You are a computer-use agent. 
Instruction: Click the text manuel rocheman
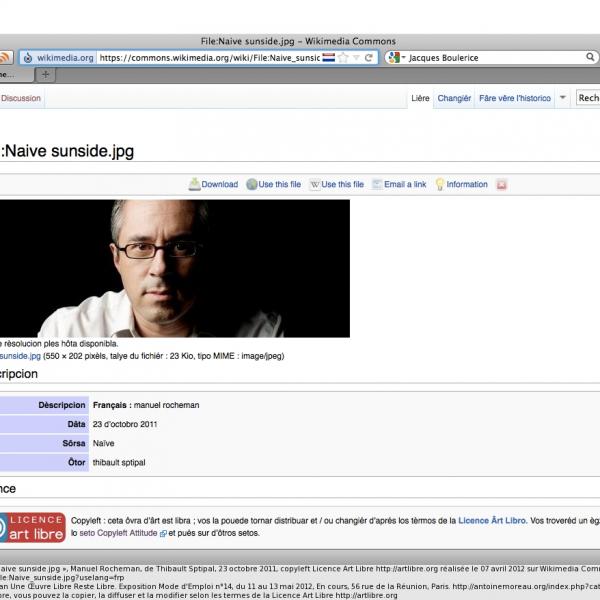pyautogui.click(x=166, y=405)
